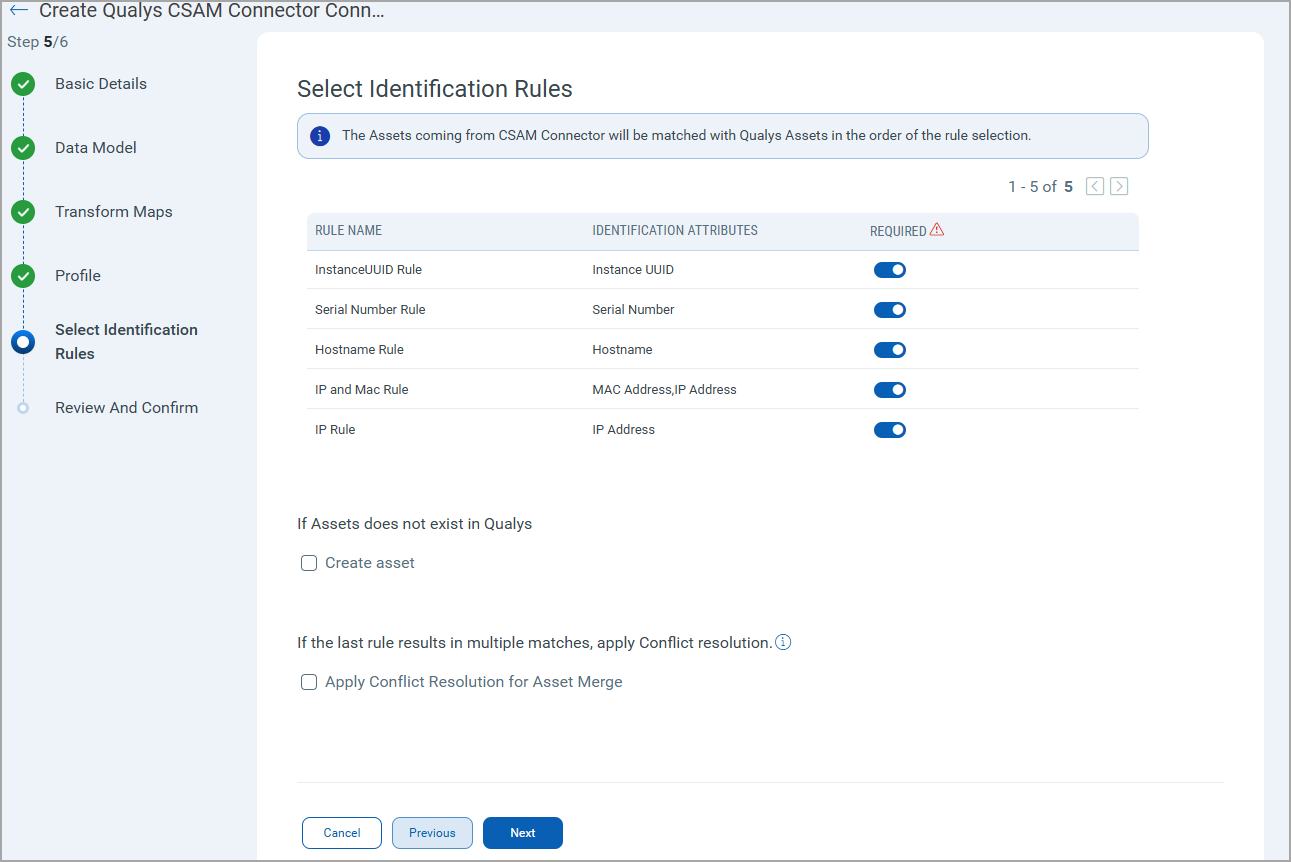Turn off the Hostname Rule toggle

coord(890,349)
